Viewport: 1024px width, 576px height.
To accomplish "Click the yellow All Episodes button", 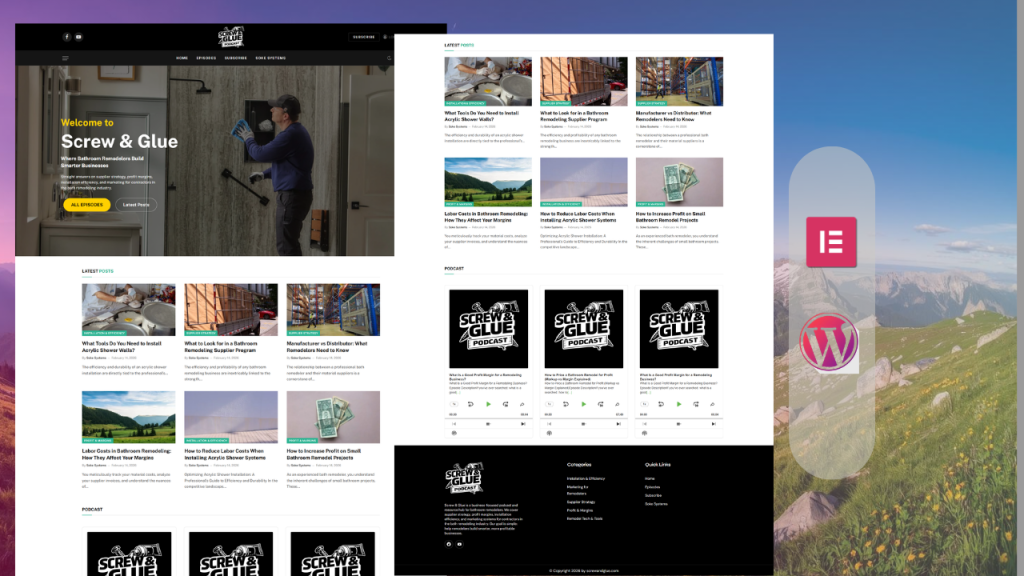I will pos(87,204).
